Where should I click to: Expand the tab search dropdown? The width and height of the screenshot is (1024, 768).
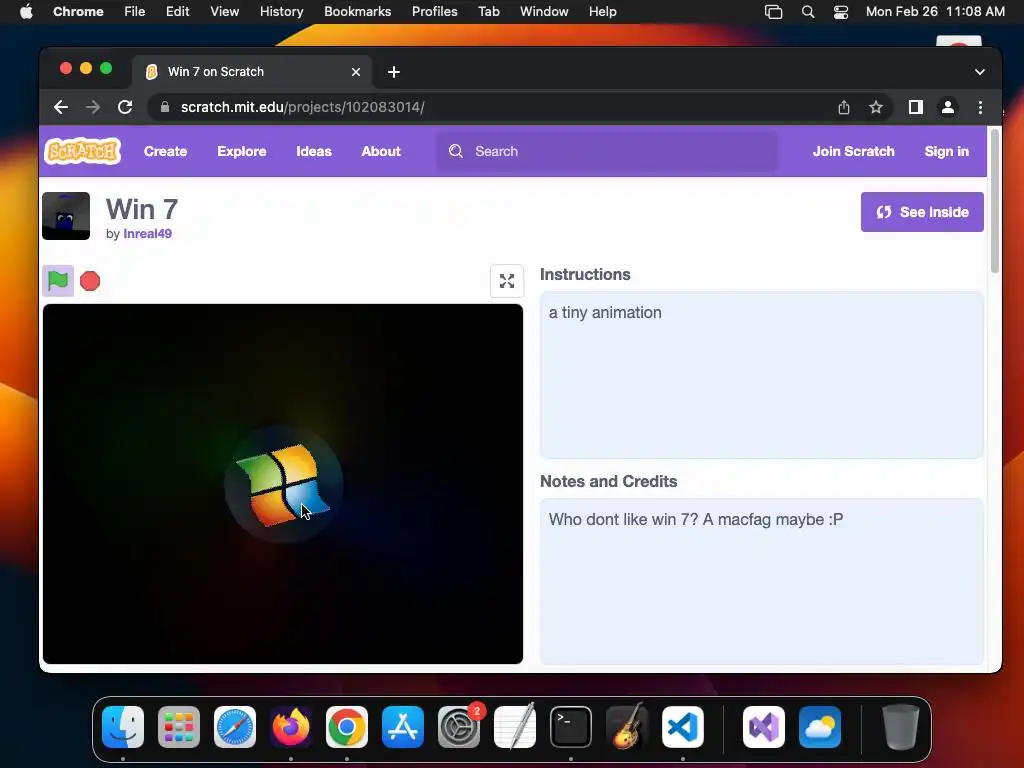tap(980, 72)
